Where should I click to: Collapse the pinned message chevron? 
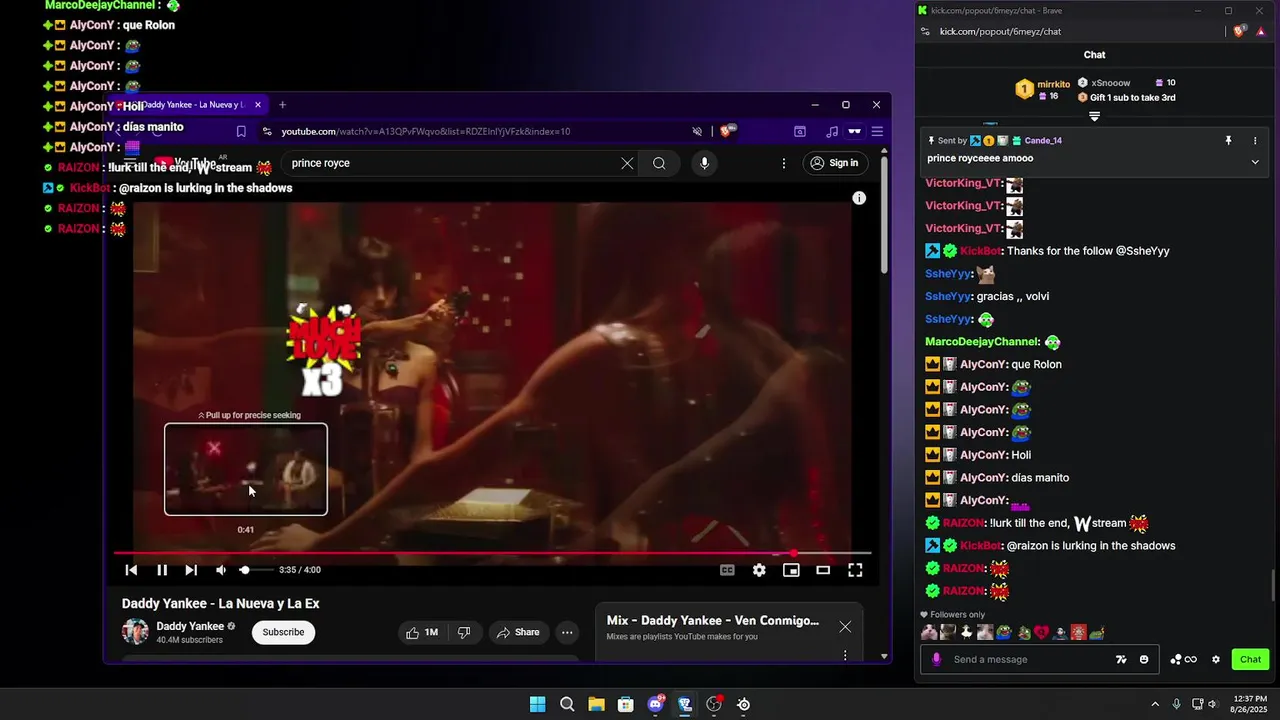point(1255,162)
